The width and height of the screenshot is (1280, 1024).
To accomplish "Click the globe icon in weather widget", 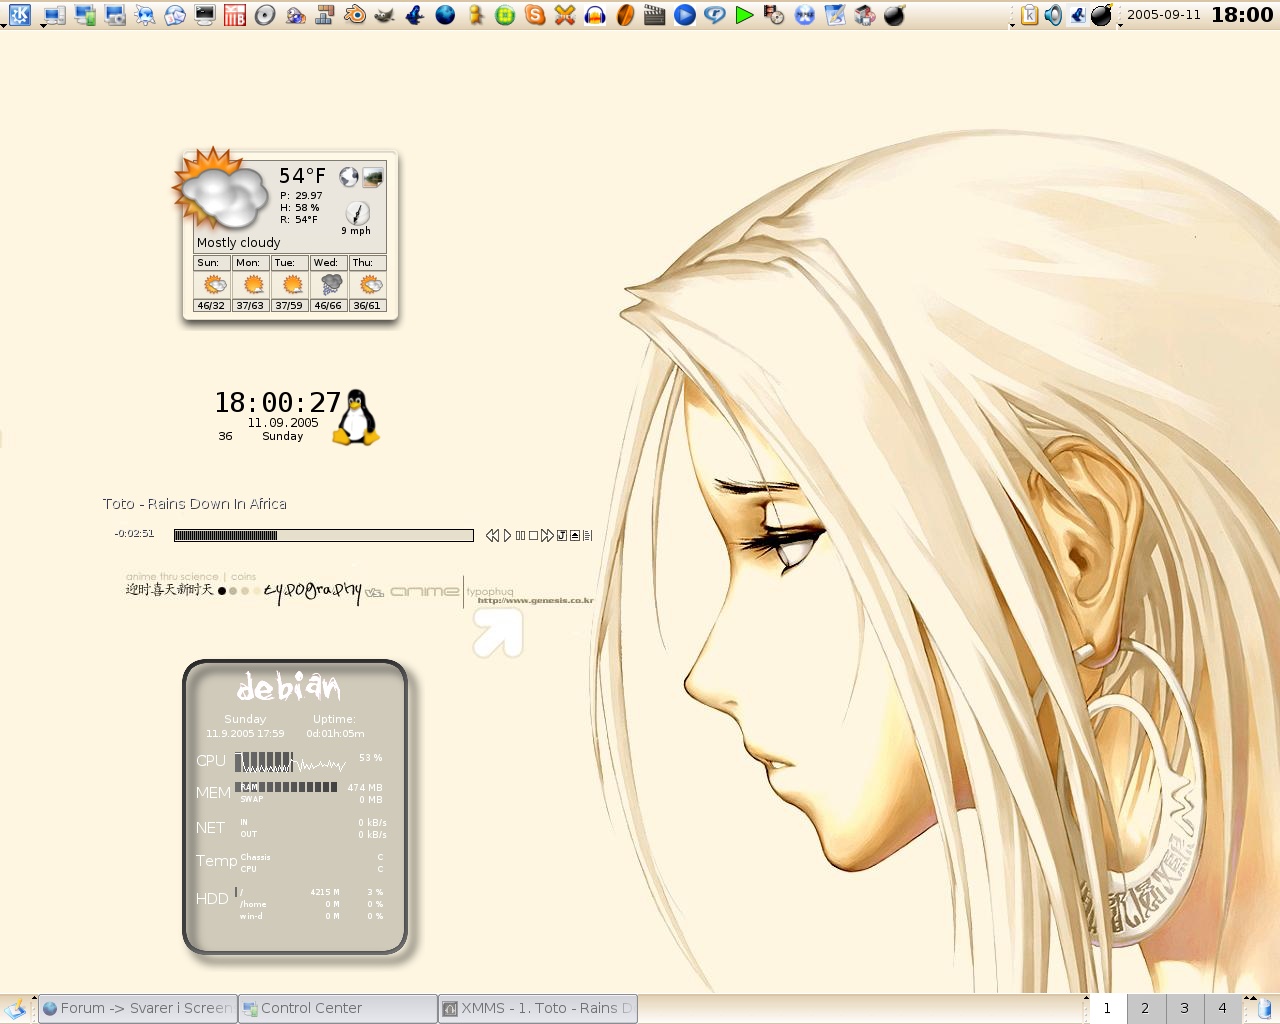I will [x=349, y=177].
